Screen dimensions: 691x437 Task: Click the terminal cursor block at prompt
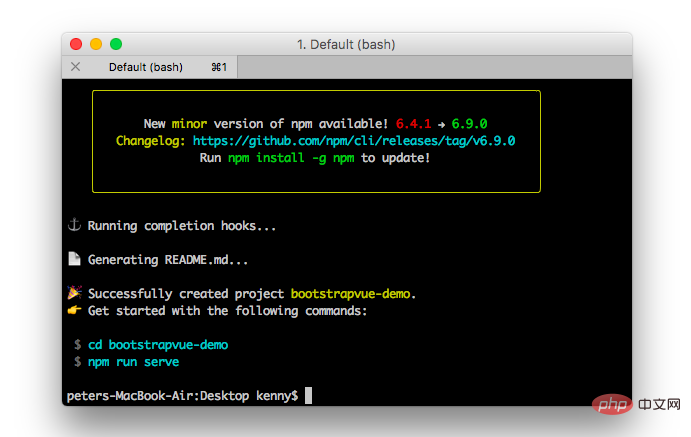pyautogui.click(x=308, y=395)
